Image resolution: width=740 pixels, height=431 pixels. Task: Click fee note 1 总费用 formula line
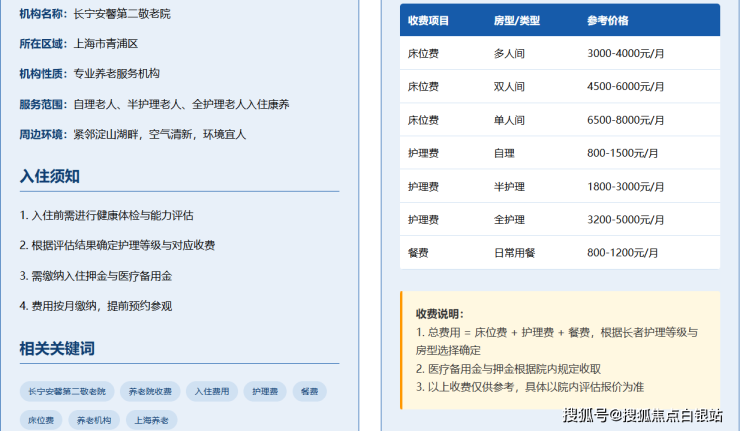click(x=557, y=342)
